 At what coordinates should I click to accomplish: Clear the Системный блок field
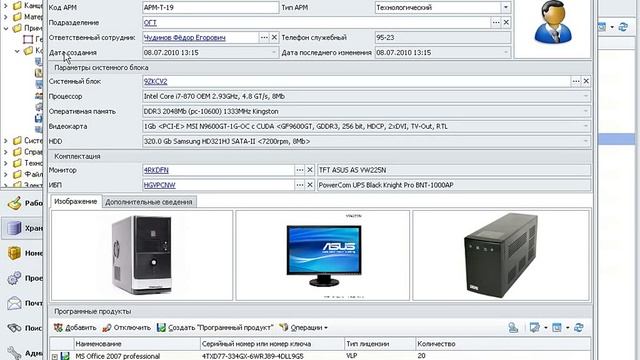[586, 82]
